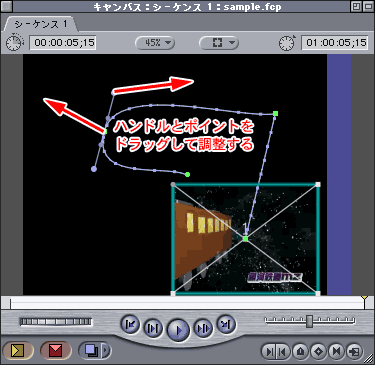Click the yellow playhead marker on scrubber bar
This screenshot has width=375, height=365.
365,298
